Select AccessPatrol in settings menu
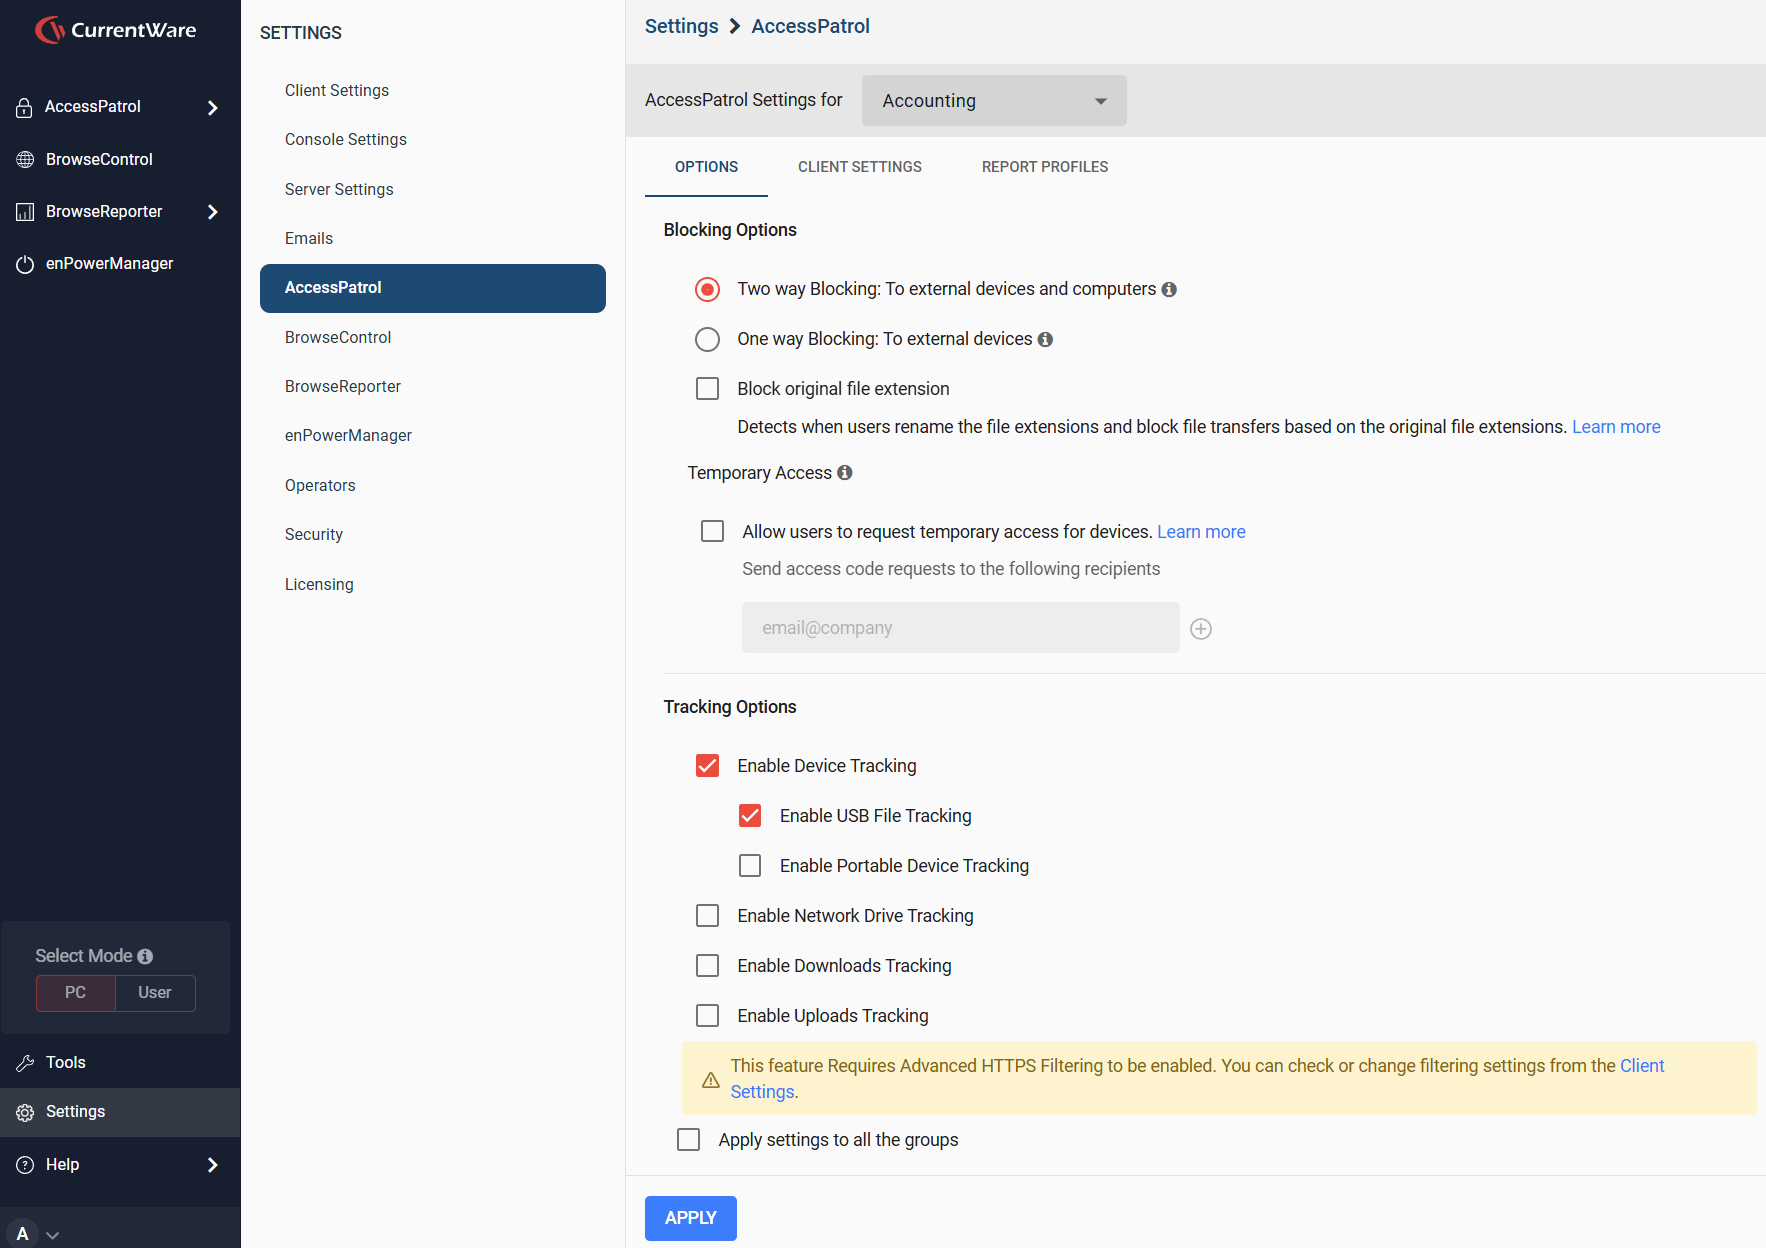1766x1248 pixels. click(x=433, y=288)
